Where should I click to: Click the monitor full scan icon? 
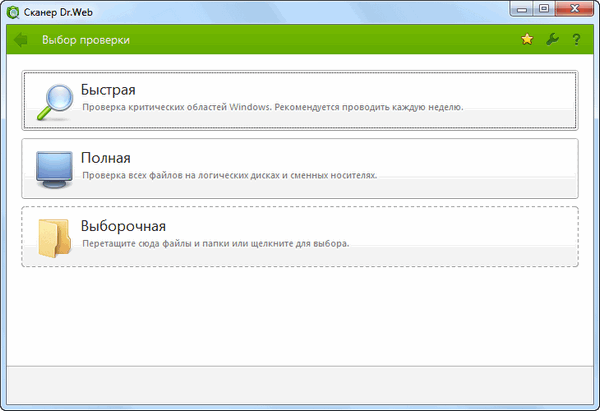pos(54,170)
